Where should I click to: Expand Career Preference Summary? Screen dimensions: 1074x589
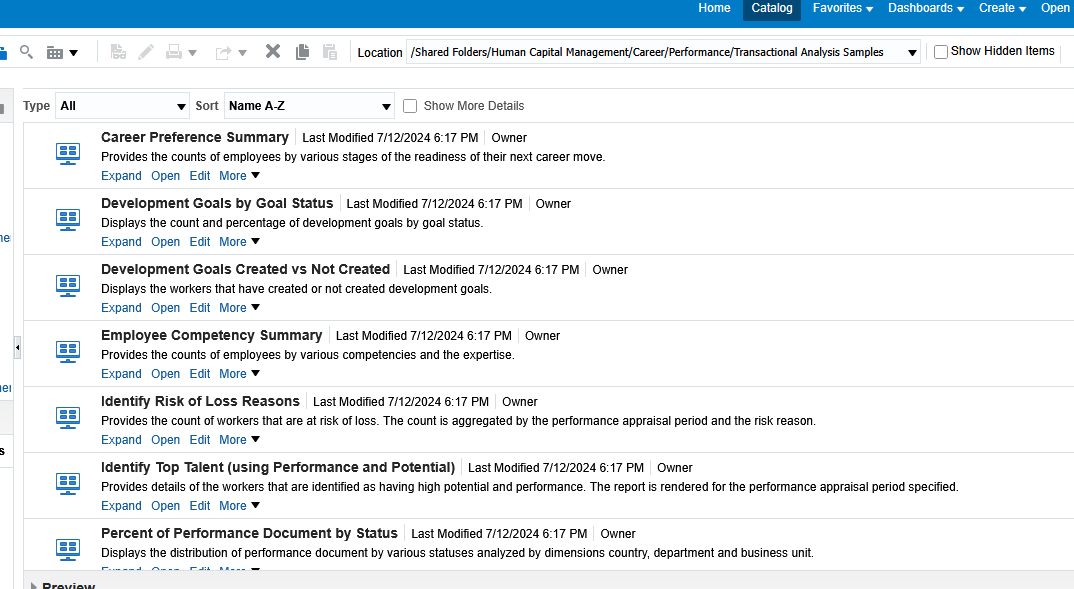tap(121, 176)
